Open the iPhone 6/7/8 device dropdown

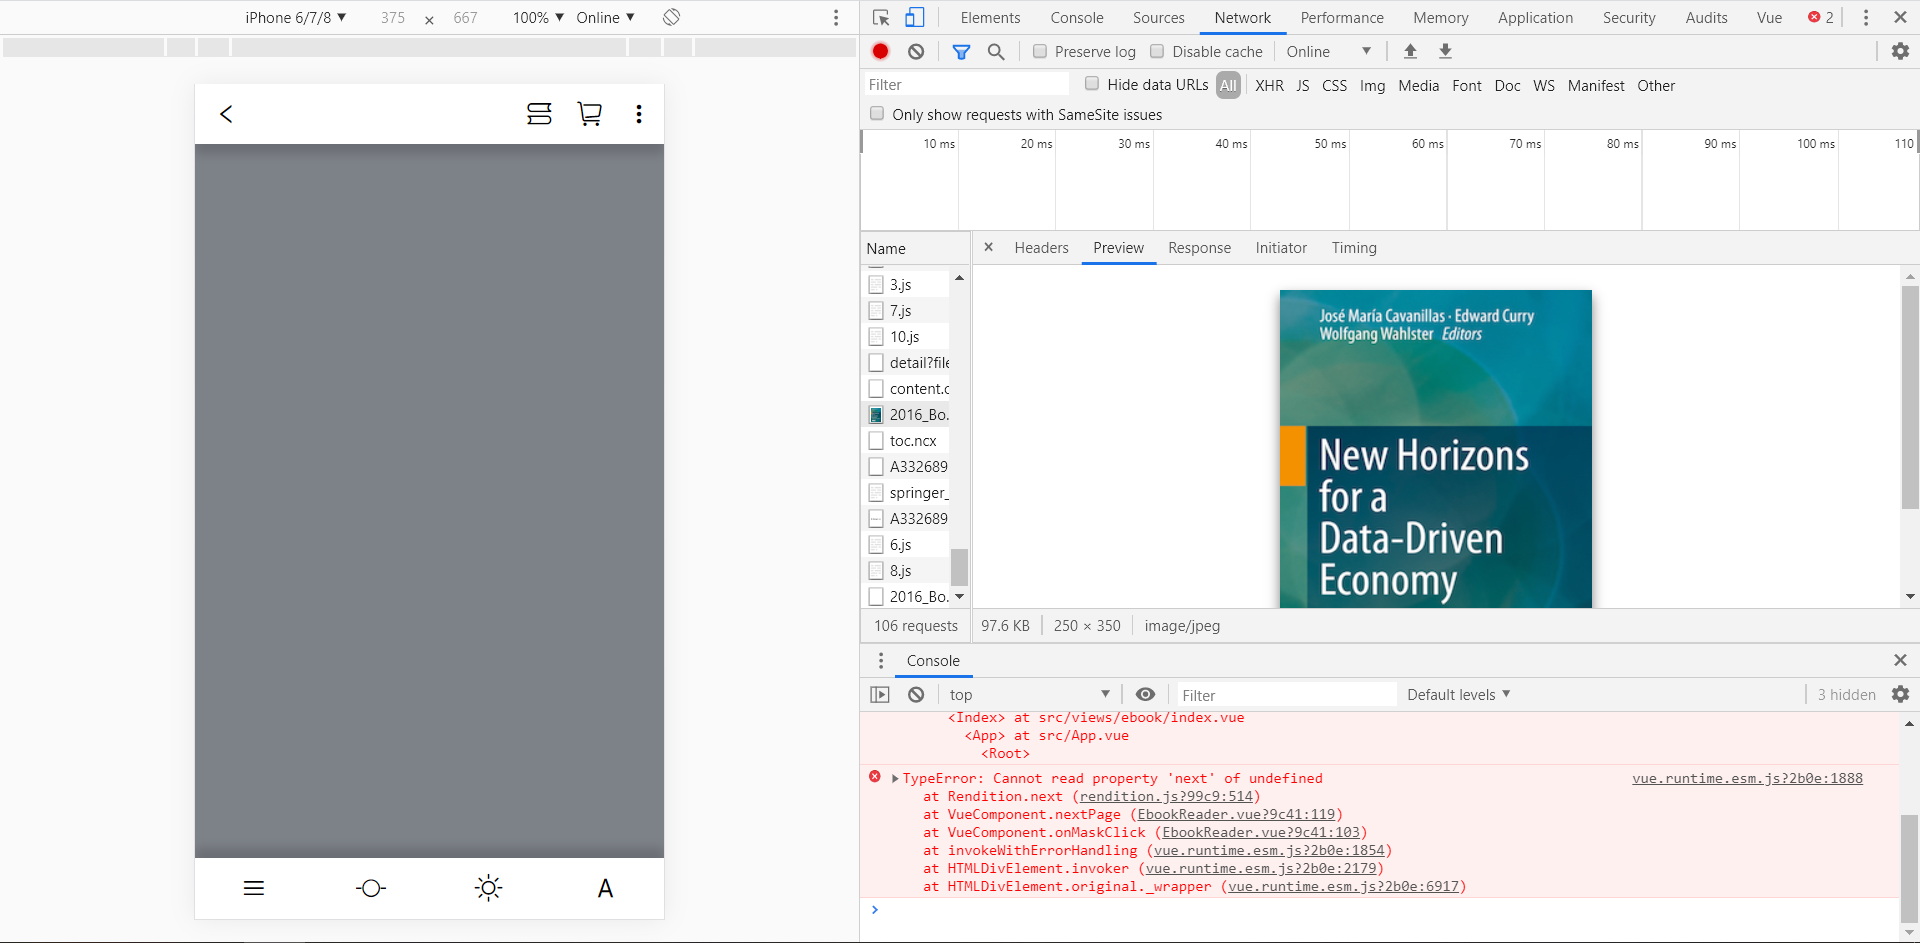click(x=296, y=17)
